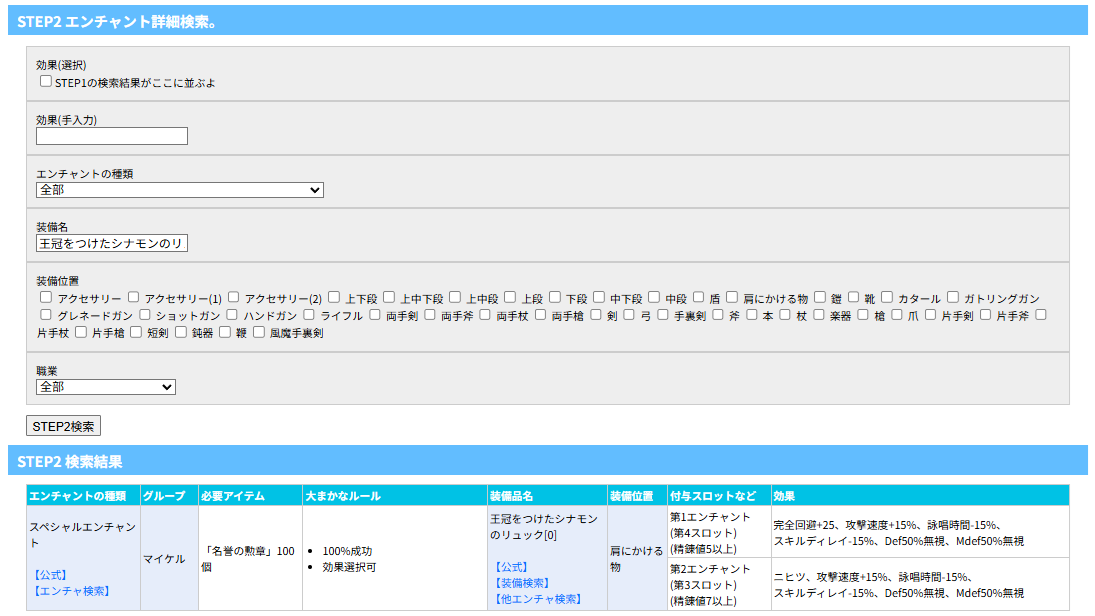Click the 効果 column header
The height and width of the screenshot is (616, 1095).
coord(784,496)
